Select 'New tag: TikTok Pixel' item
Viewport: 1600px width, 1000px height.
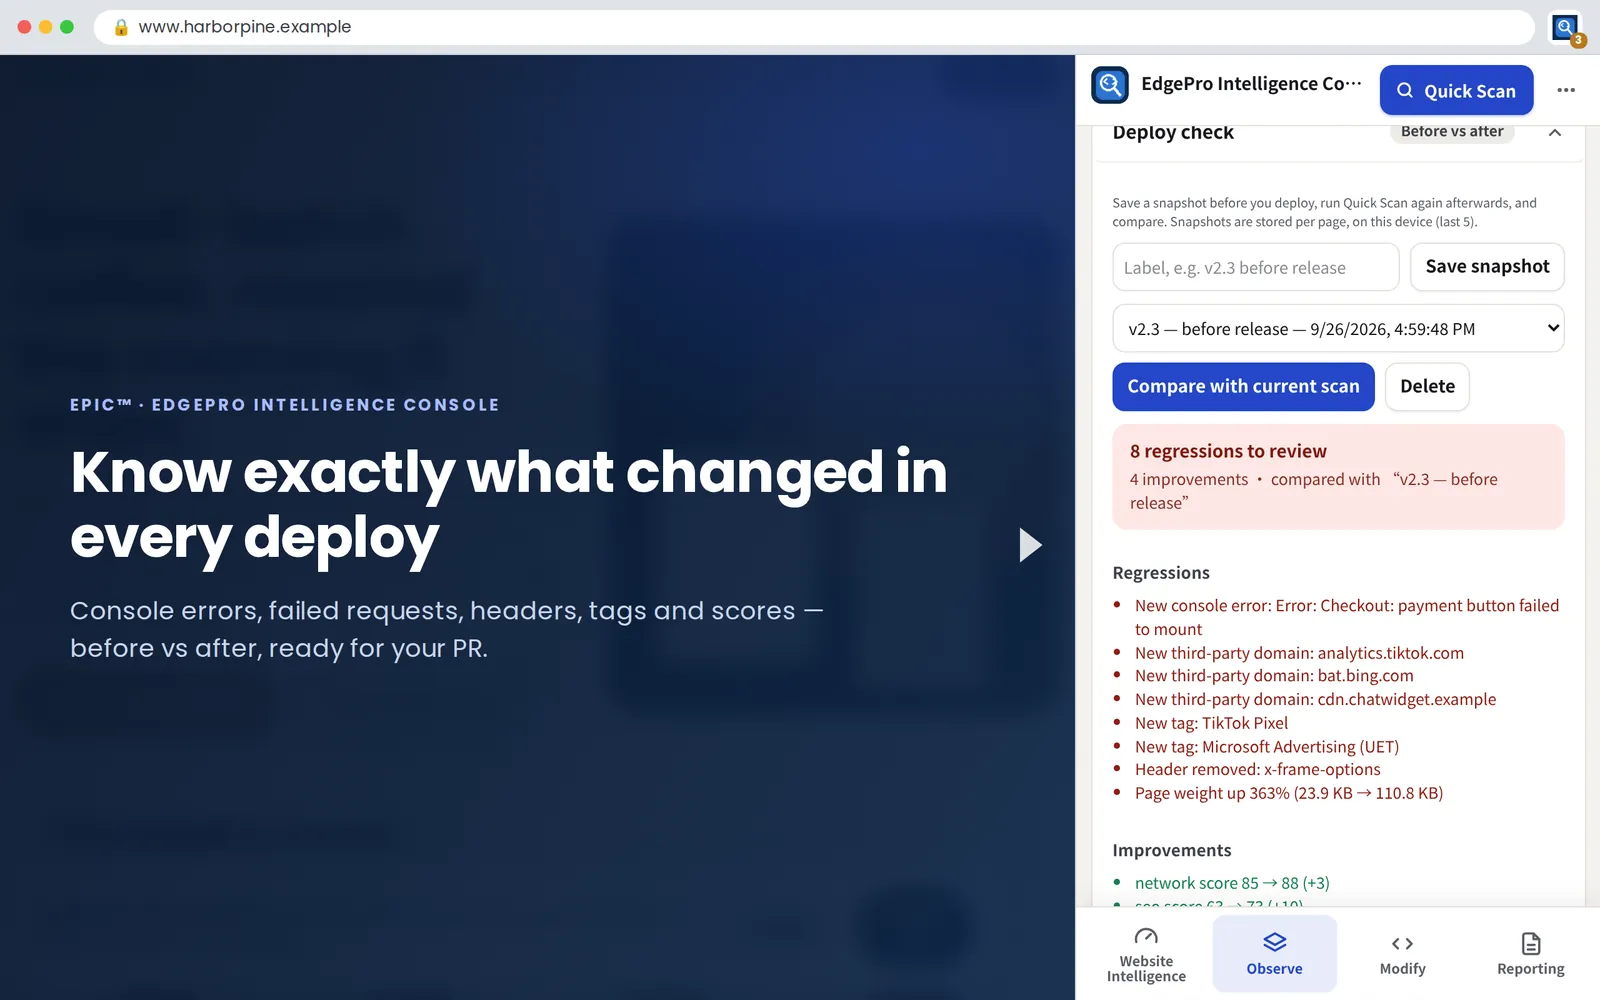[x=1211, y=723]
